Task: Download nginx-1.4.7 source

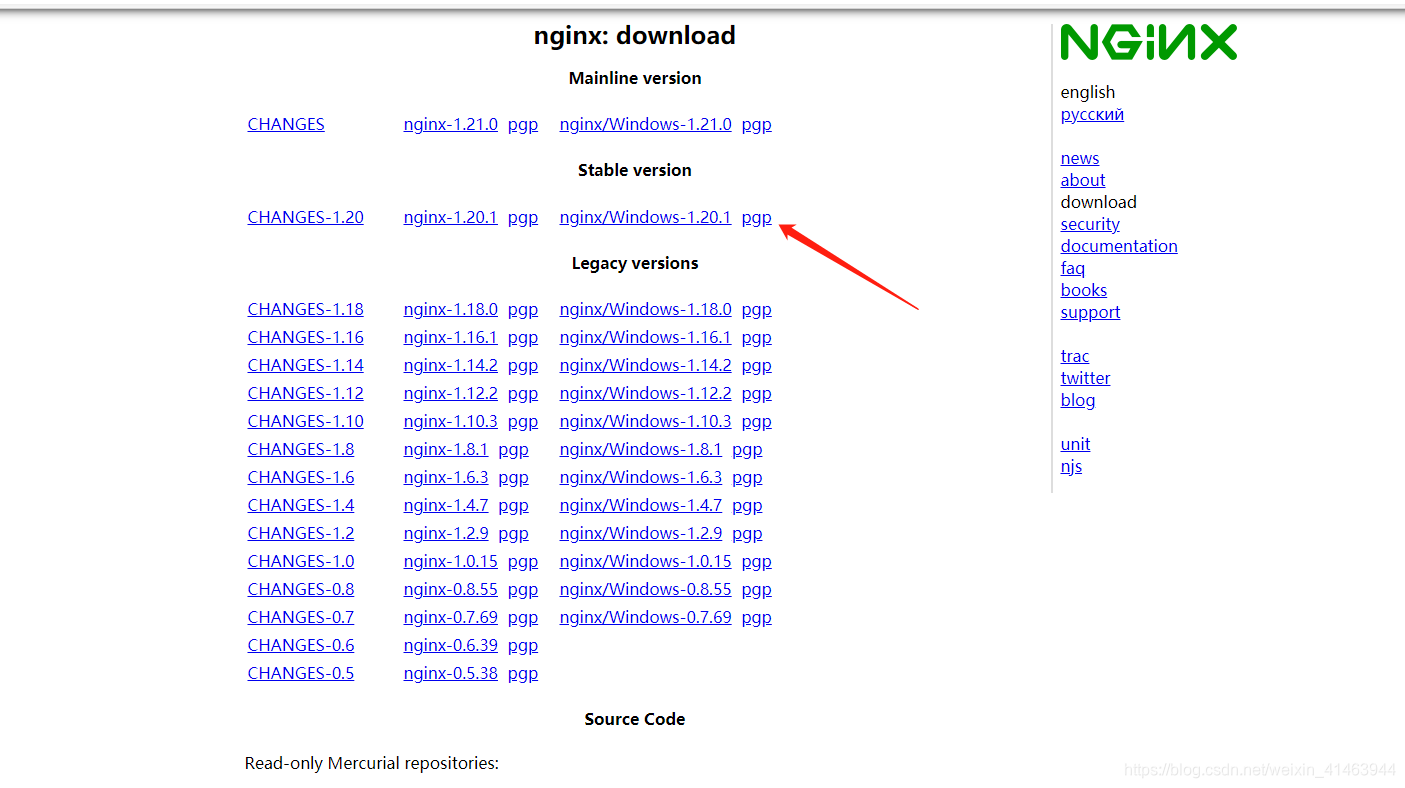Action: tap(446, 505)
